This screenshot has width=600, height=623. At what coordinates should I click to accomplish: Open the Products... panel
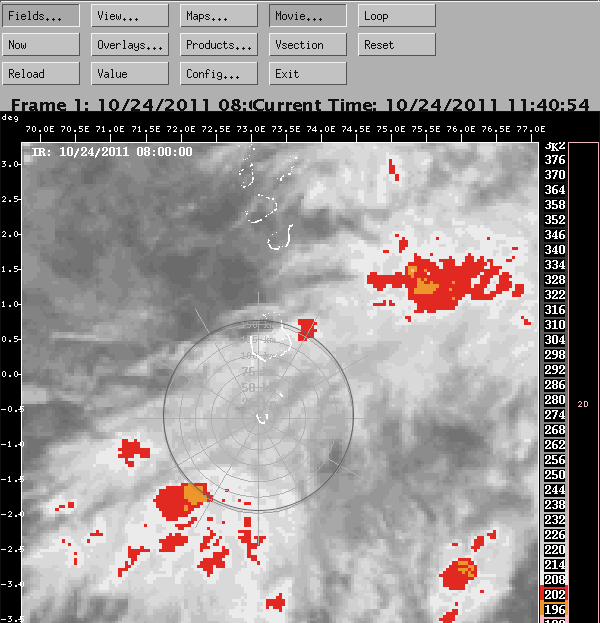click(x=219, y=45)
